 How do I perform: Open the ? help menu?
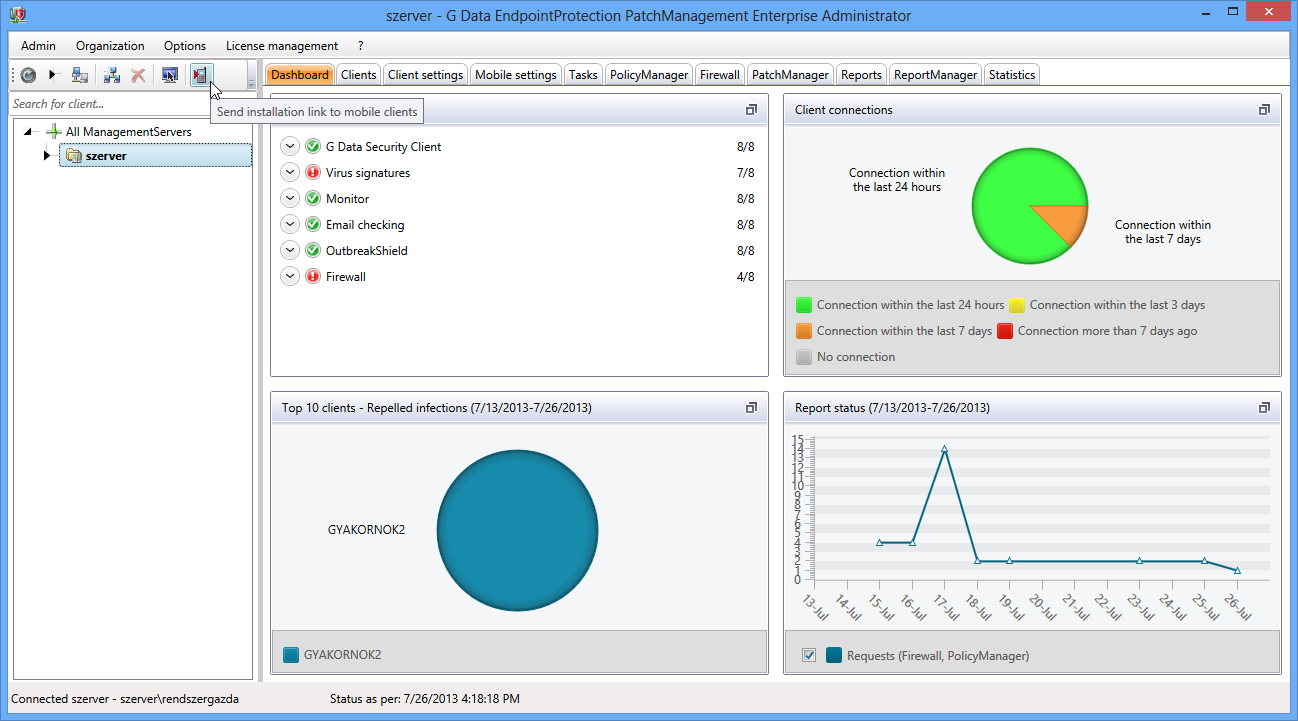click(360, 46)
